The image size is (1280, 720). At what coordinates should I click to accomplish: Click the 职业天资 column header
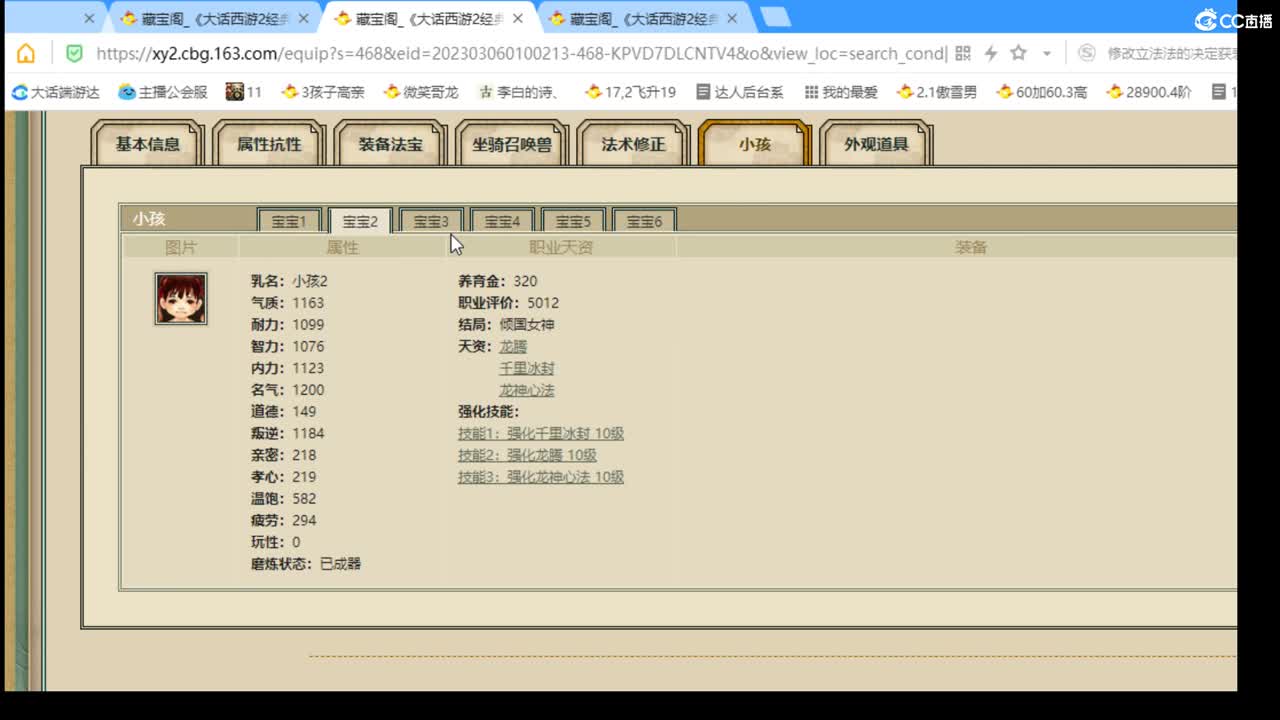(x=561, y=247)
